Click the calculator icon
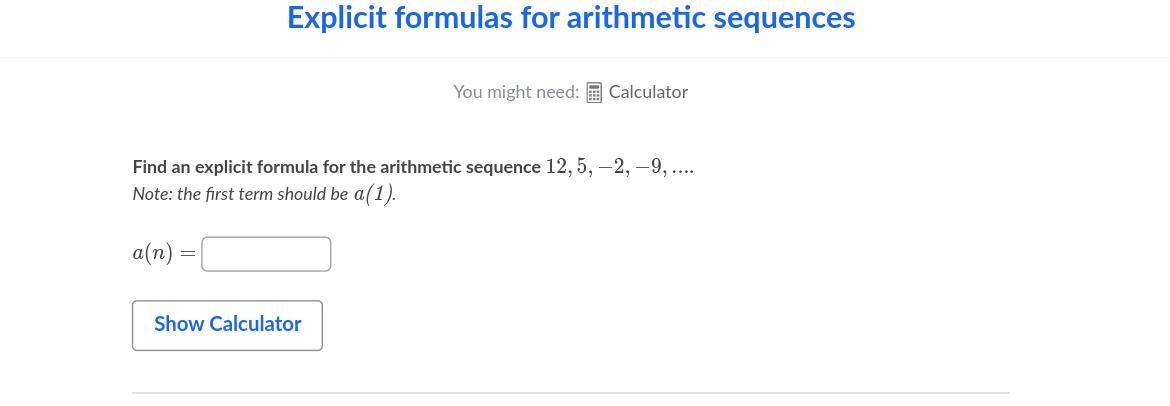The height and width of the screenshot is (406, 1170). tap(594, 93)
